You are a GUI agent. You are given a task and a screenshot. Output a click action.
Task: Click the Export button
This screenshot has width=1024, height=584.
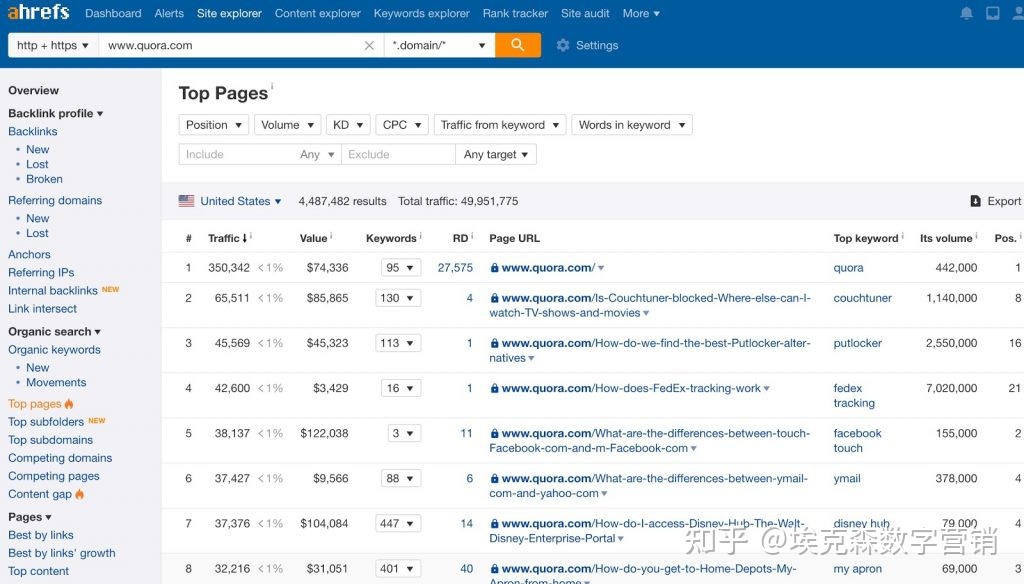(996, 201)
